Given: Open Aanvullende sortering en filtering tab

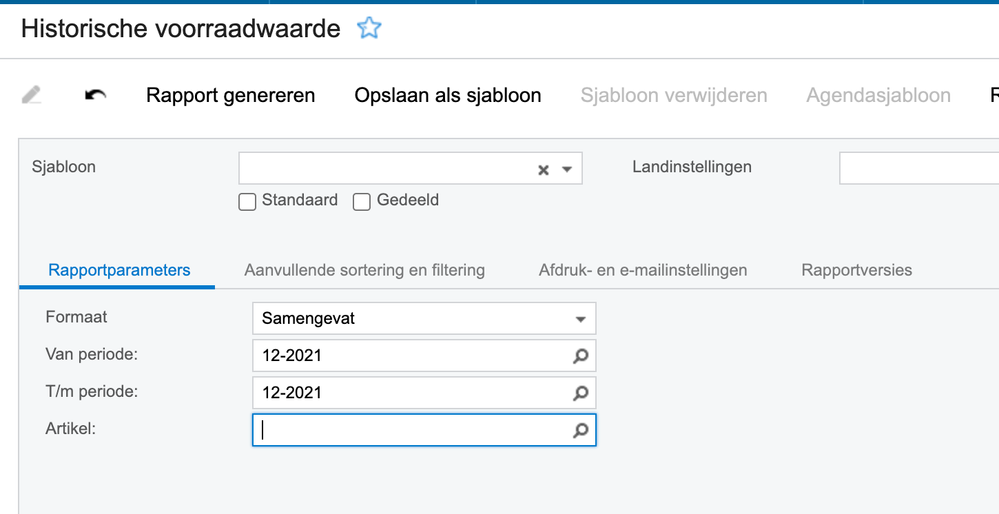Looking at the screenshot, I should (364, 270).
